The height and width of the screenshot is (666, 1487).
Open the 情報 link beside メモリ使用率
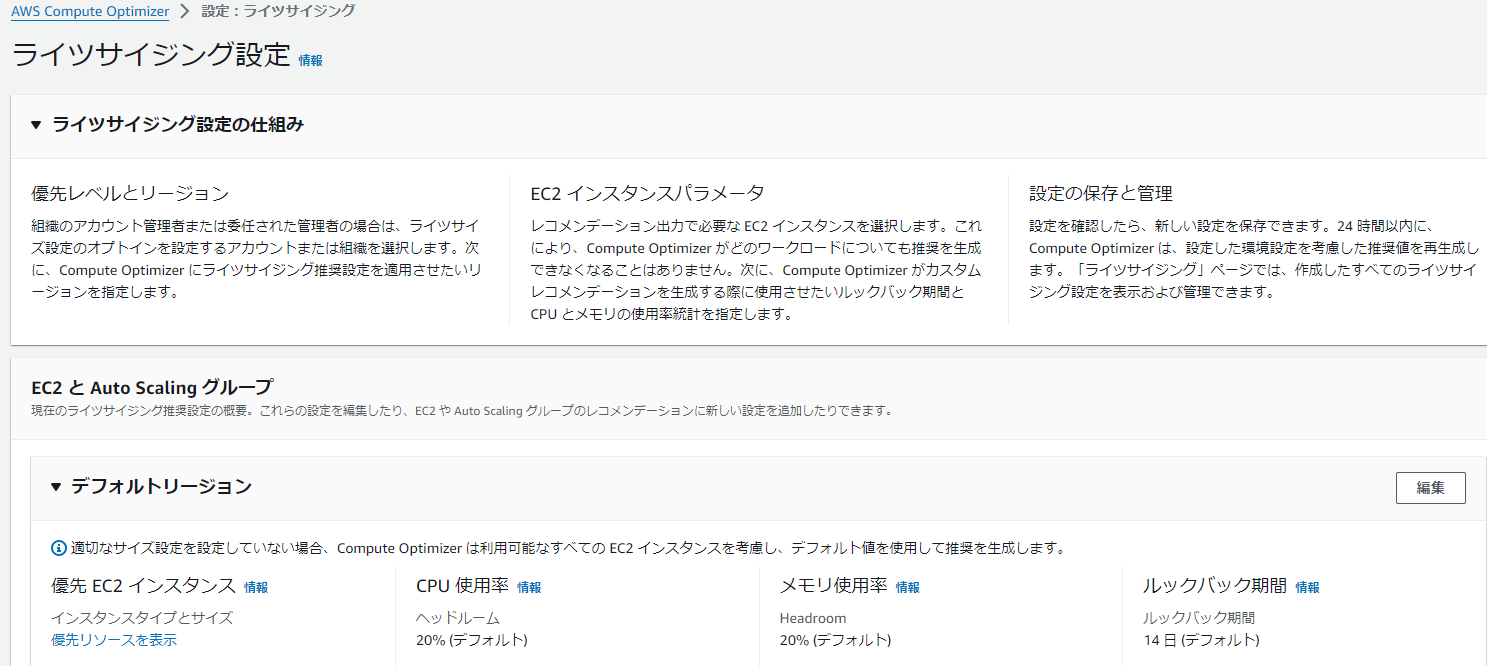click(908, 588)
